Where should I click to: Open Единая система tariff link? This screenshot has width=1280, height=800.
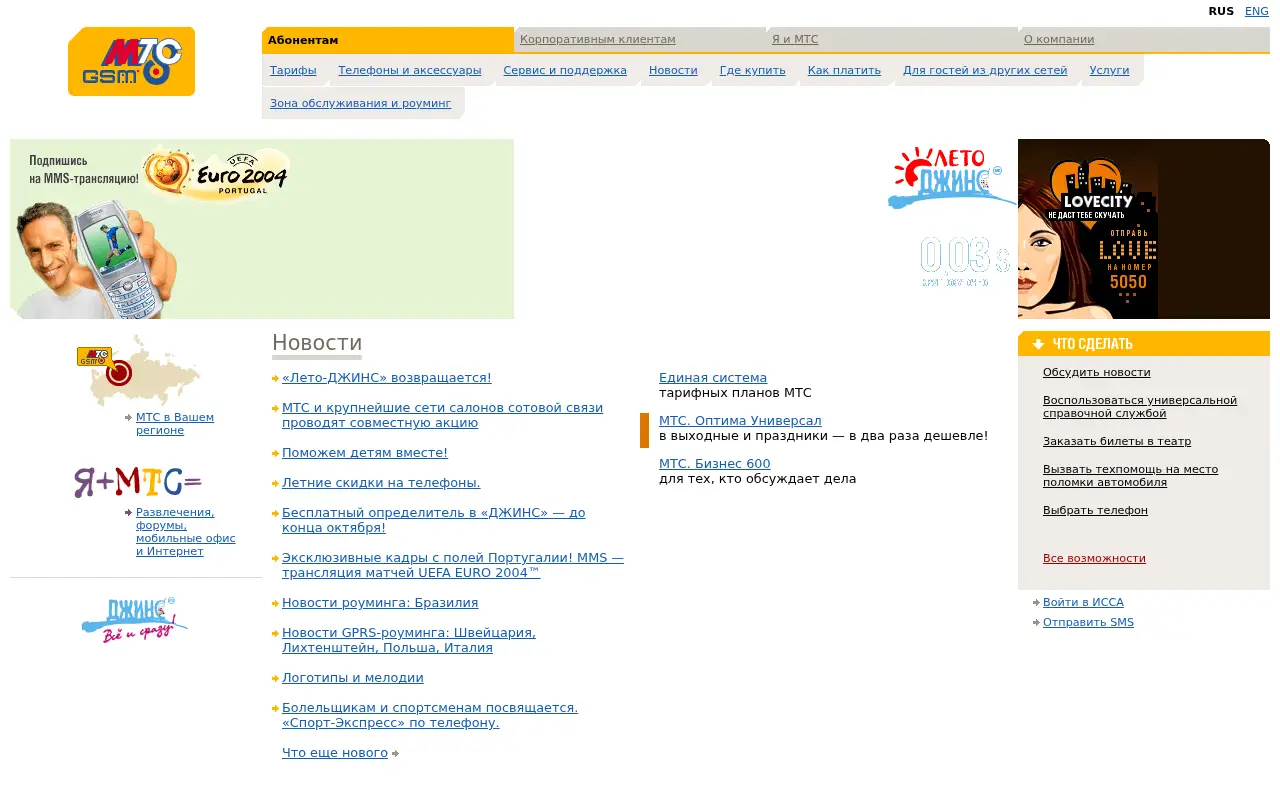coord(713,378)
